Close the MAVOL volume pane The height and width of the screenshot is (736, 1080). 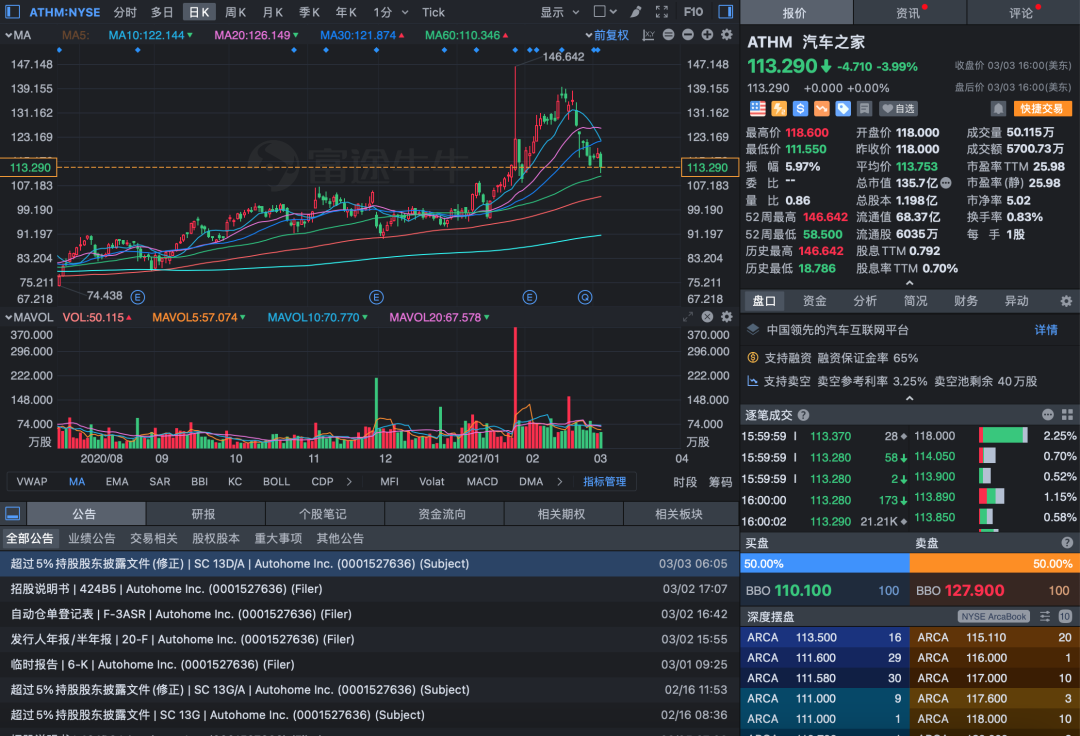pyautogui.click(x=707, y=317)
